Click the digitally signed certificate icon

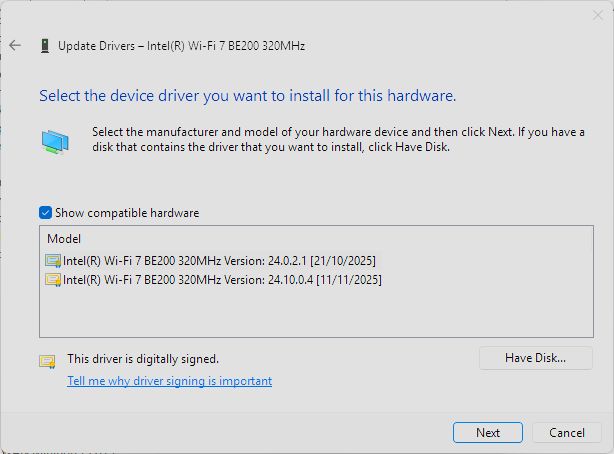click(x=47, y=361)
